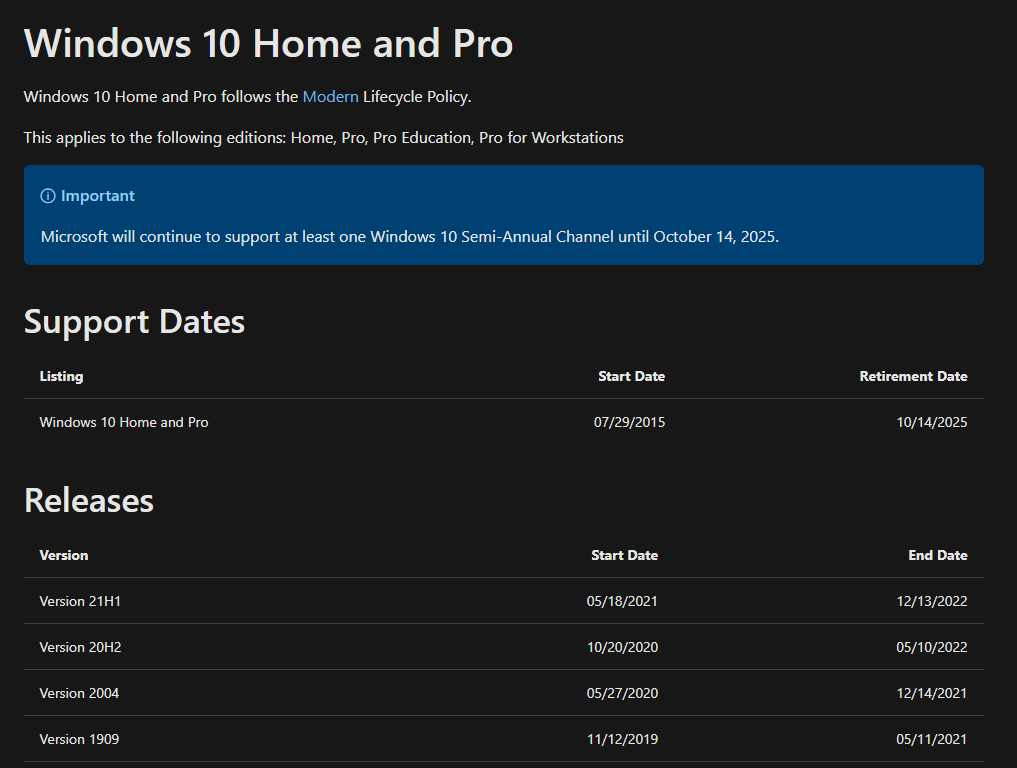Select the 'Version 2004' row label
Screen dimensions: 1017x768
(x=79, y=693)
